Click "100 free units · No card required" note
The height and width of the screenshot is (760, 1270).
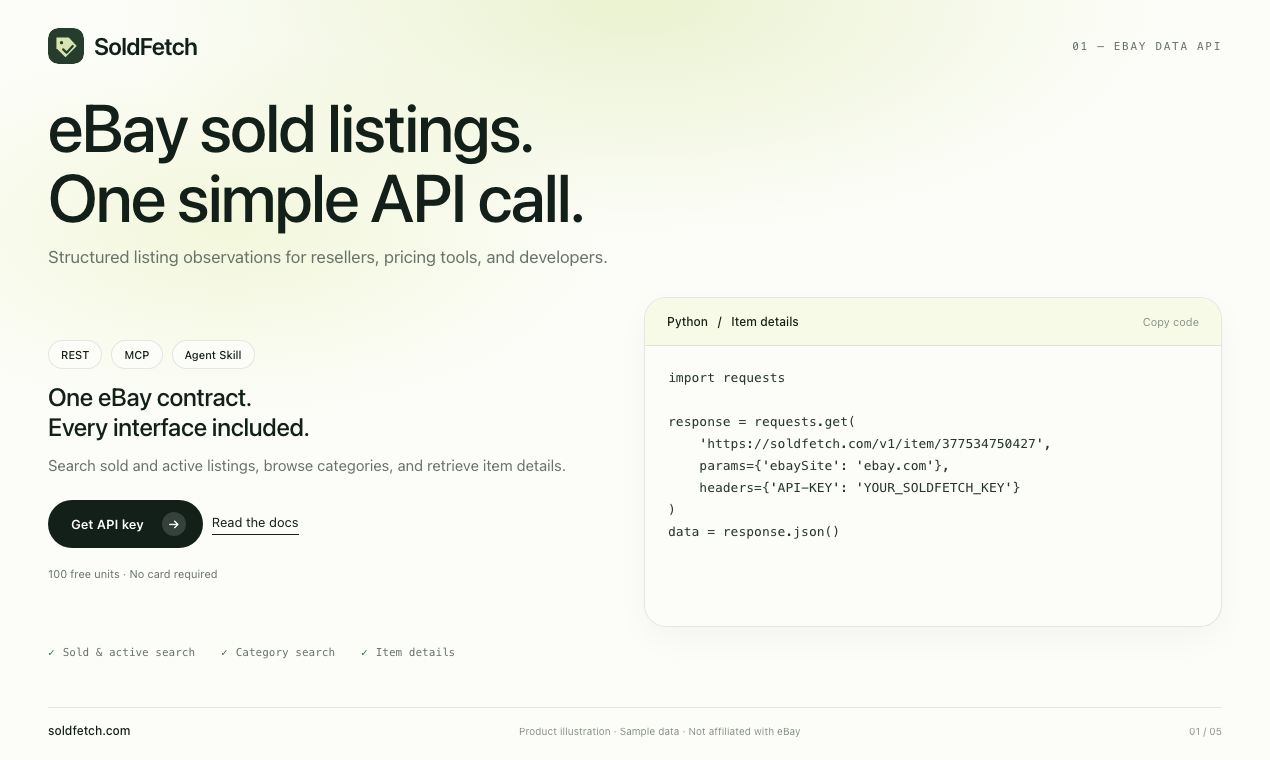pos(133,574)
